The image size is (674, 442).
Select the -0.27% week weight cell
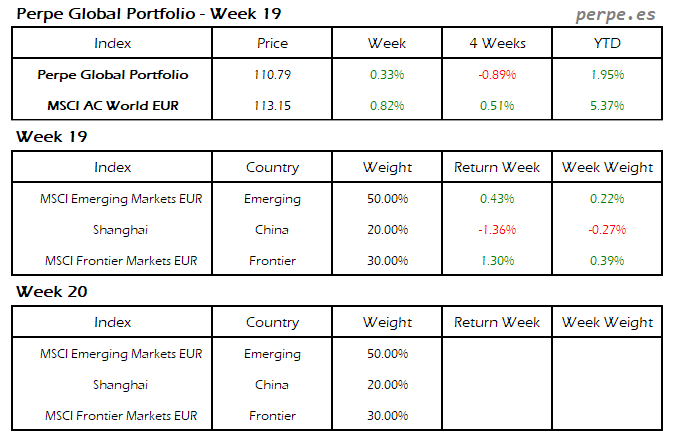click(607, 229)
